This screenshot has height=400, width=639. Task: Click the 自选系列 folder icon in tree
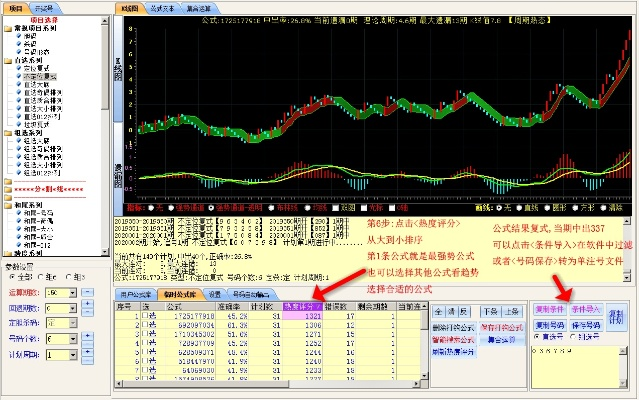(9, 60)
